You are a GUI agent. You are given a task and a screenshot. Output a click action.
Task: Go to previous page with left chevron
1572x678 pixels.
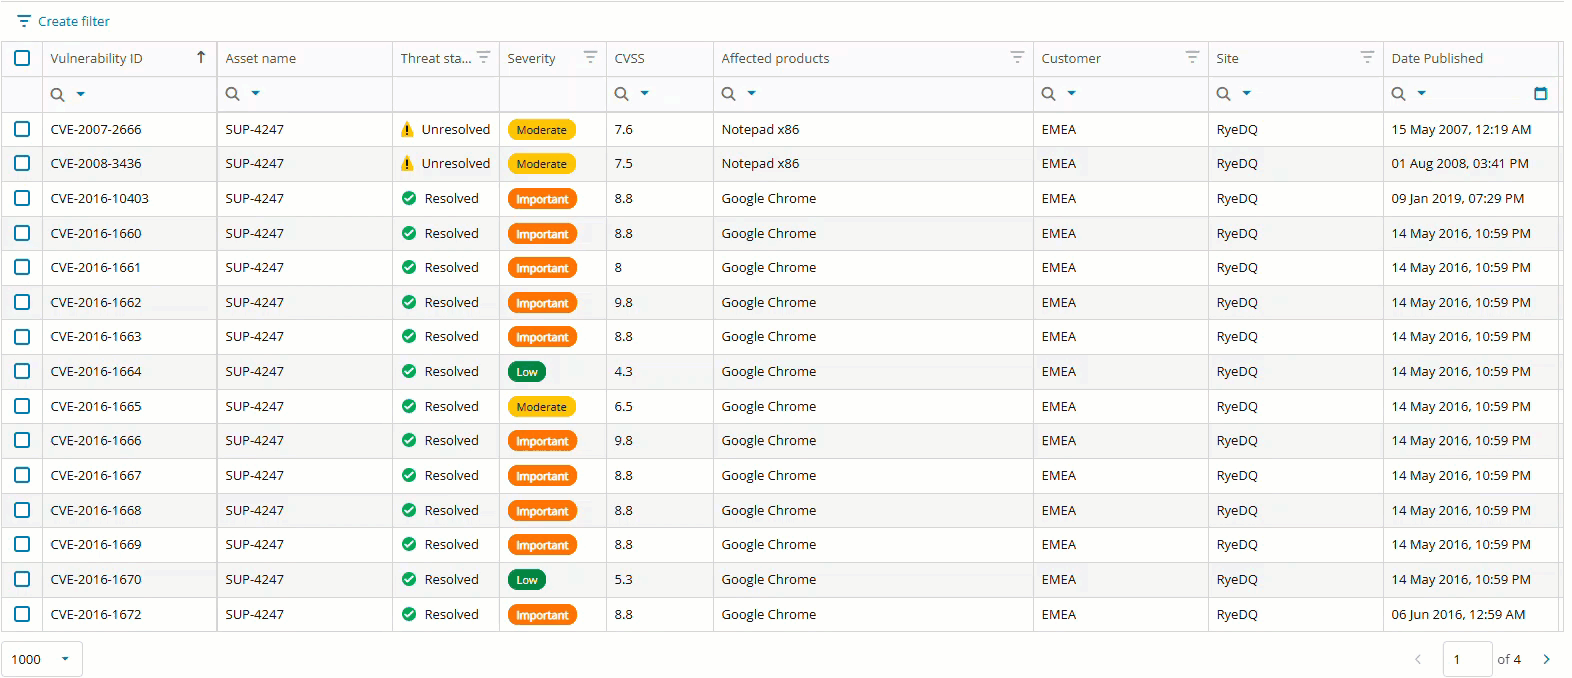click(x=1417, y=659)
